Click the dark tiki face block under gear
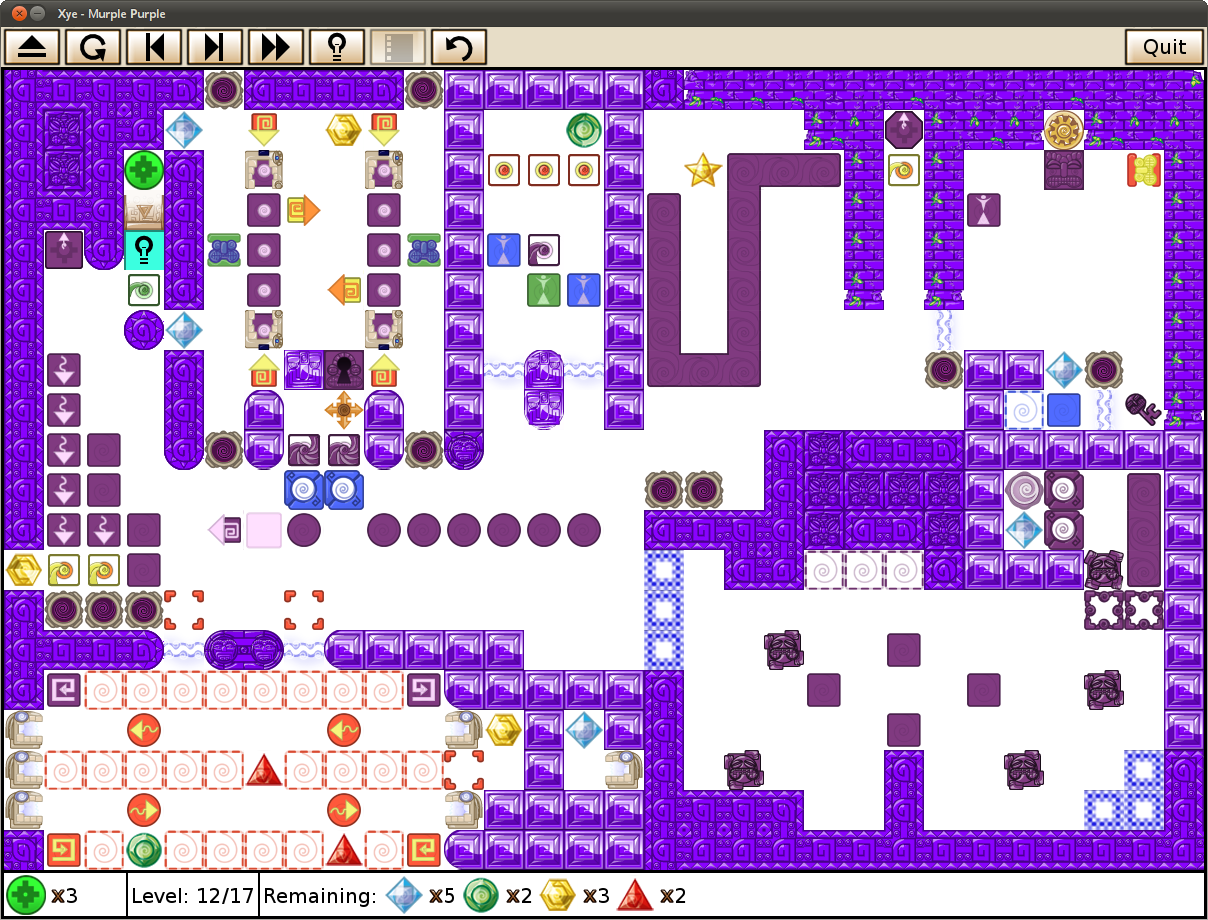1208x920 pixels. click(x=1064, y=170)
